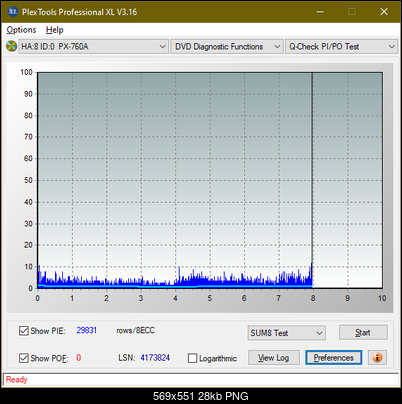Screen dimensions: 402x404
Task: Minimize the PlexTools window
Action: pos(320,12)
